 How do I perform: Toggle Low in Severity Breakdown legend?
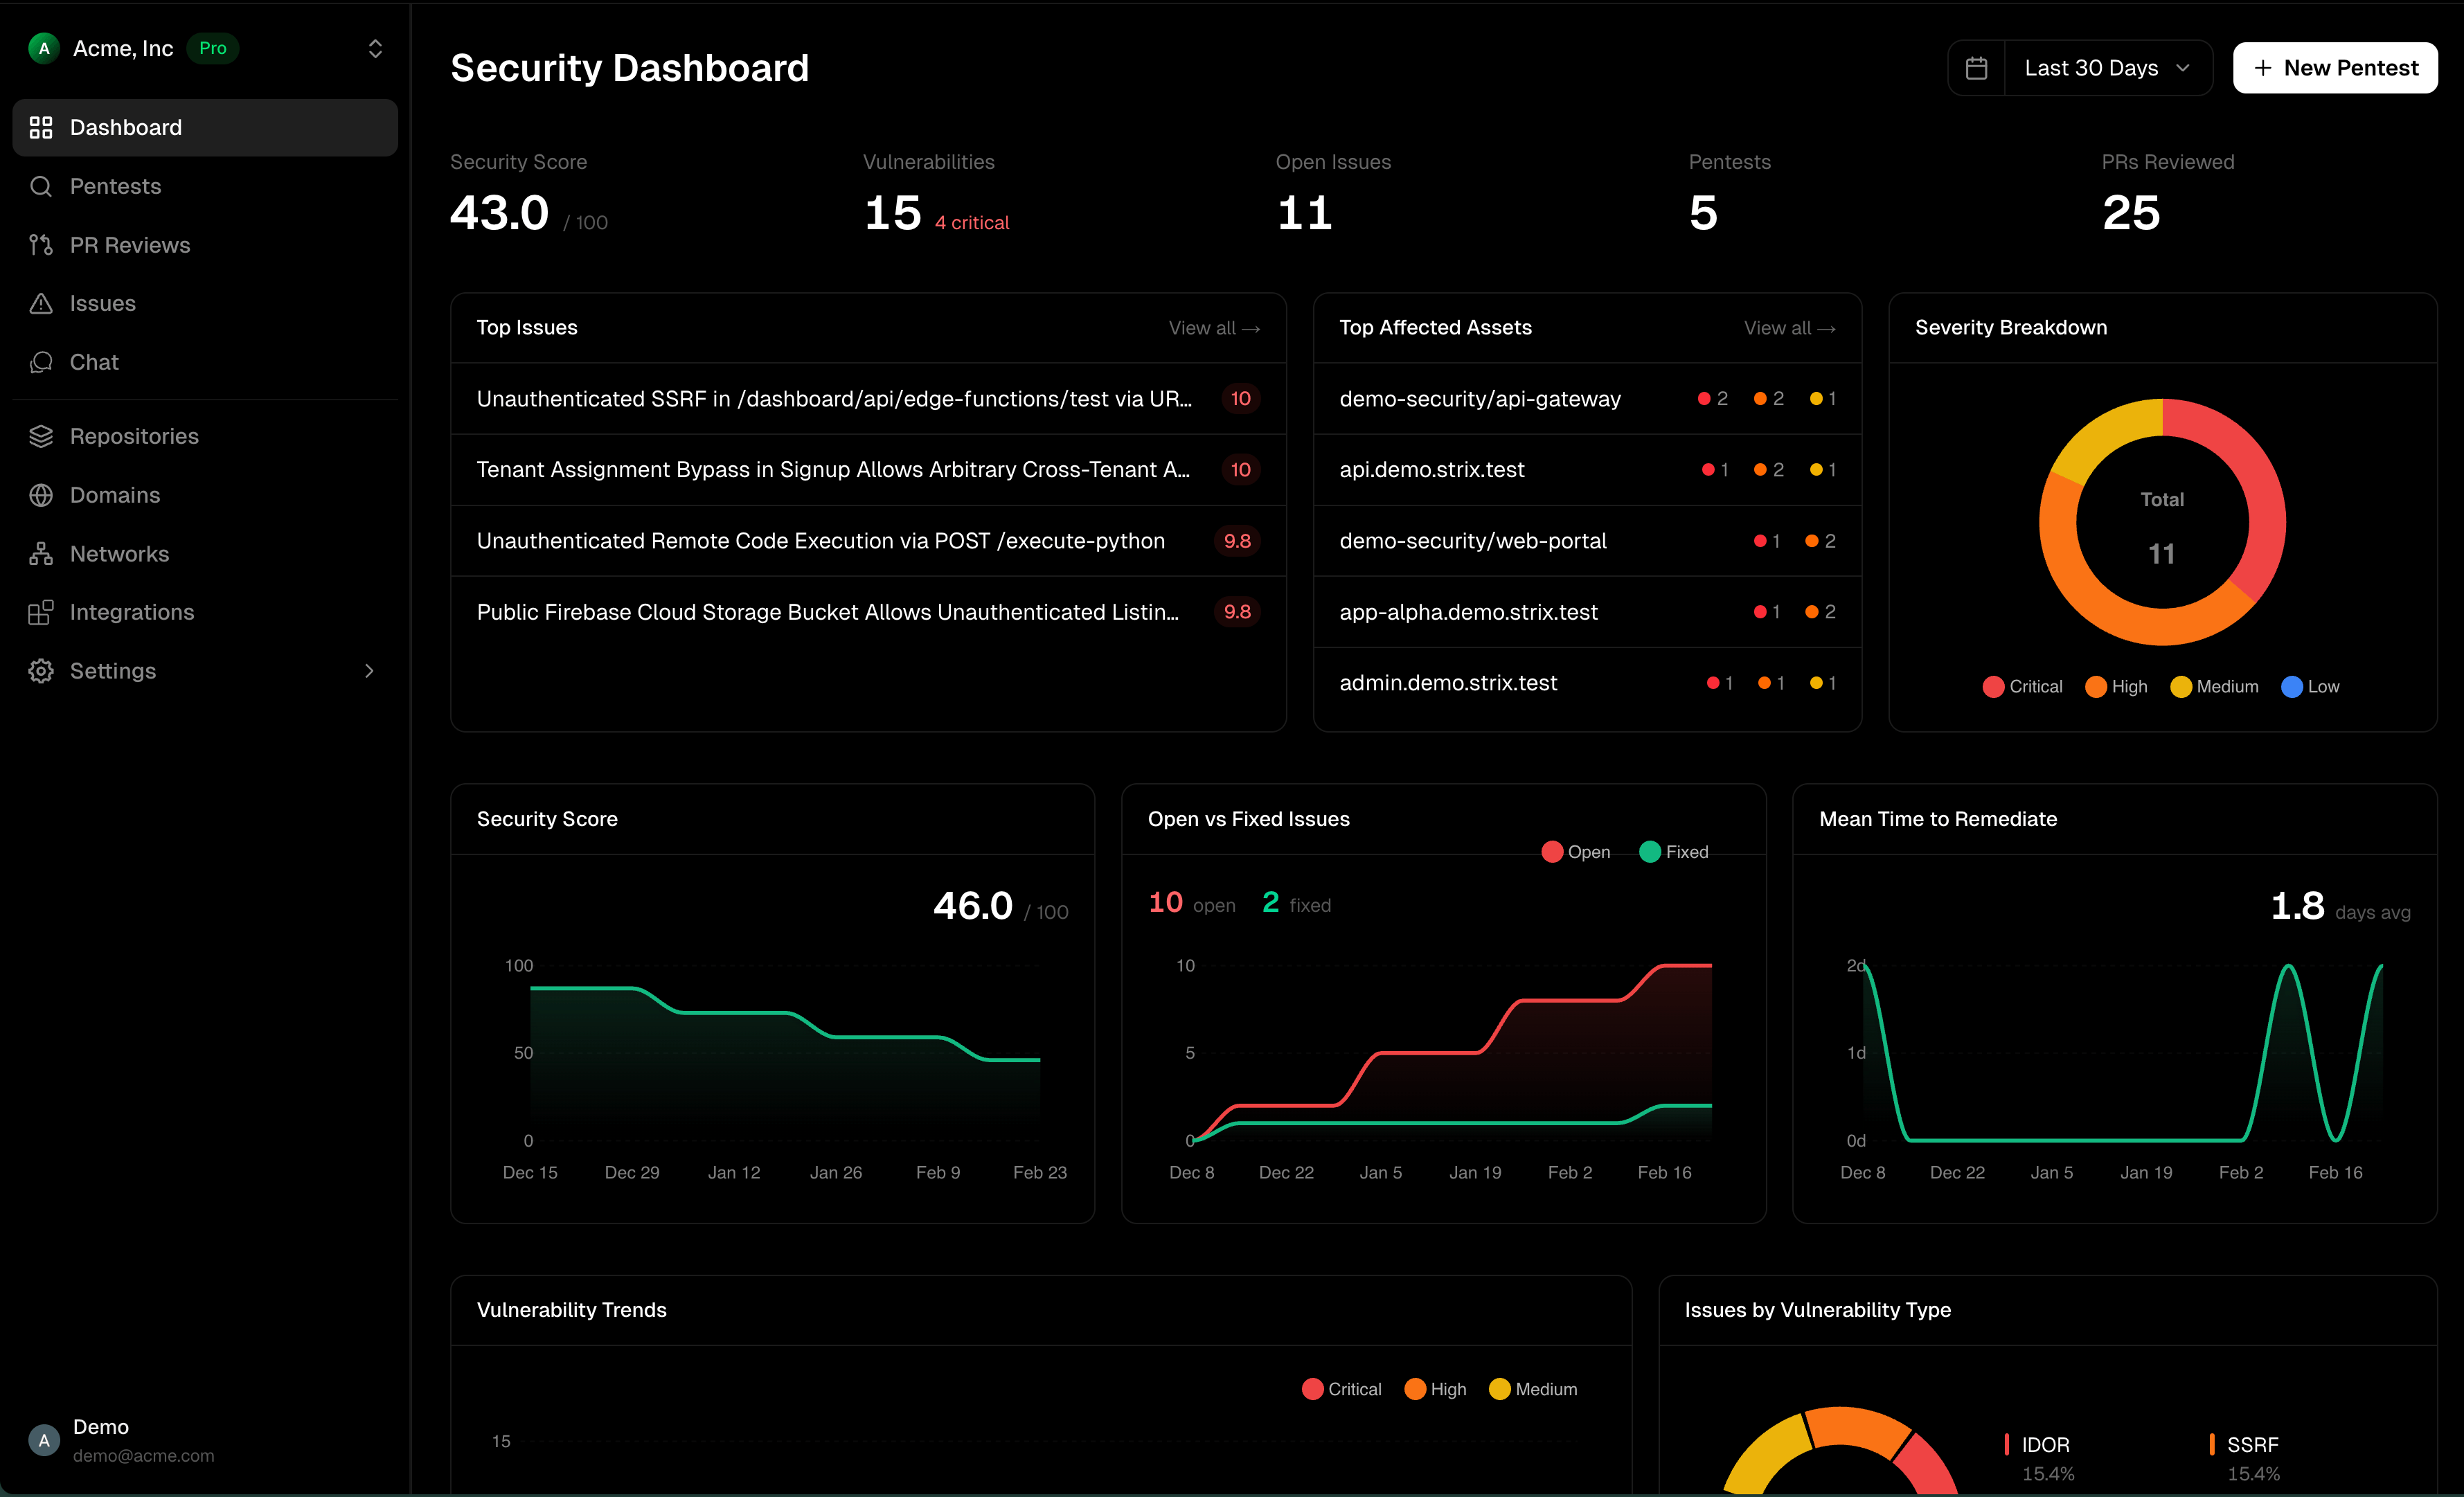(x=2310, y=687)
